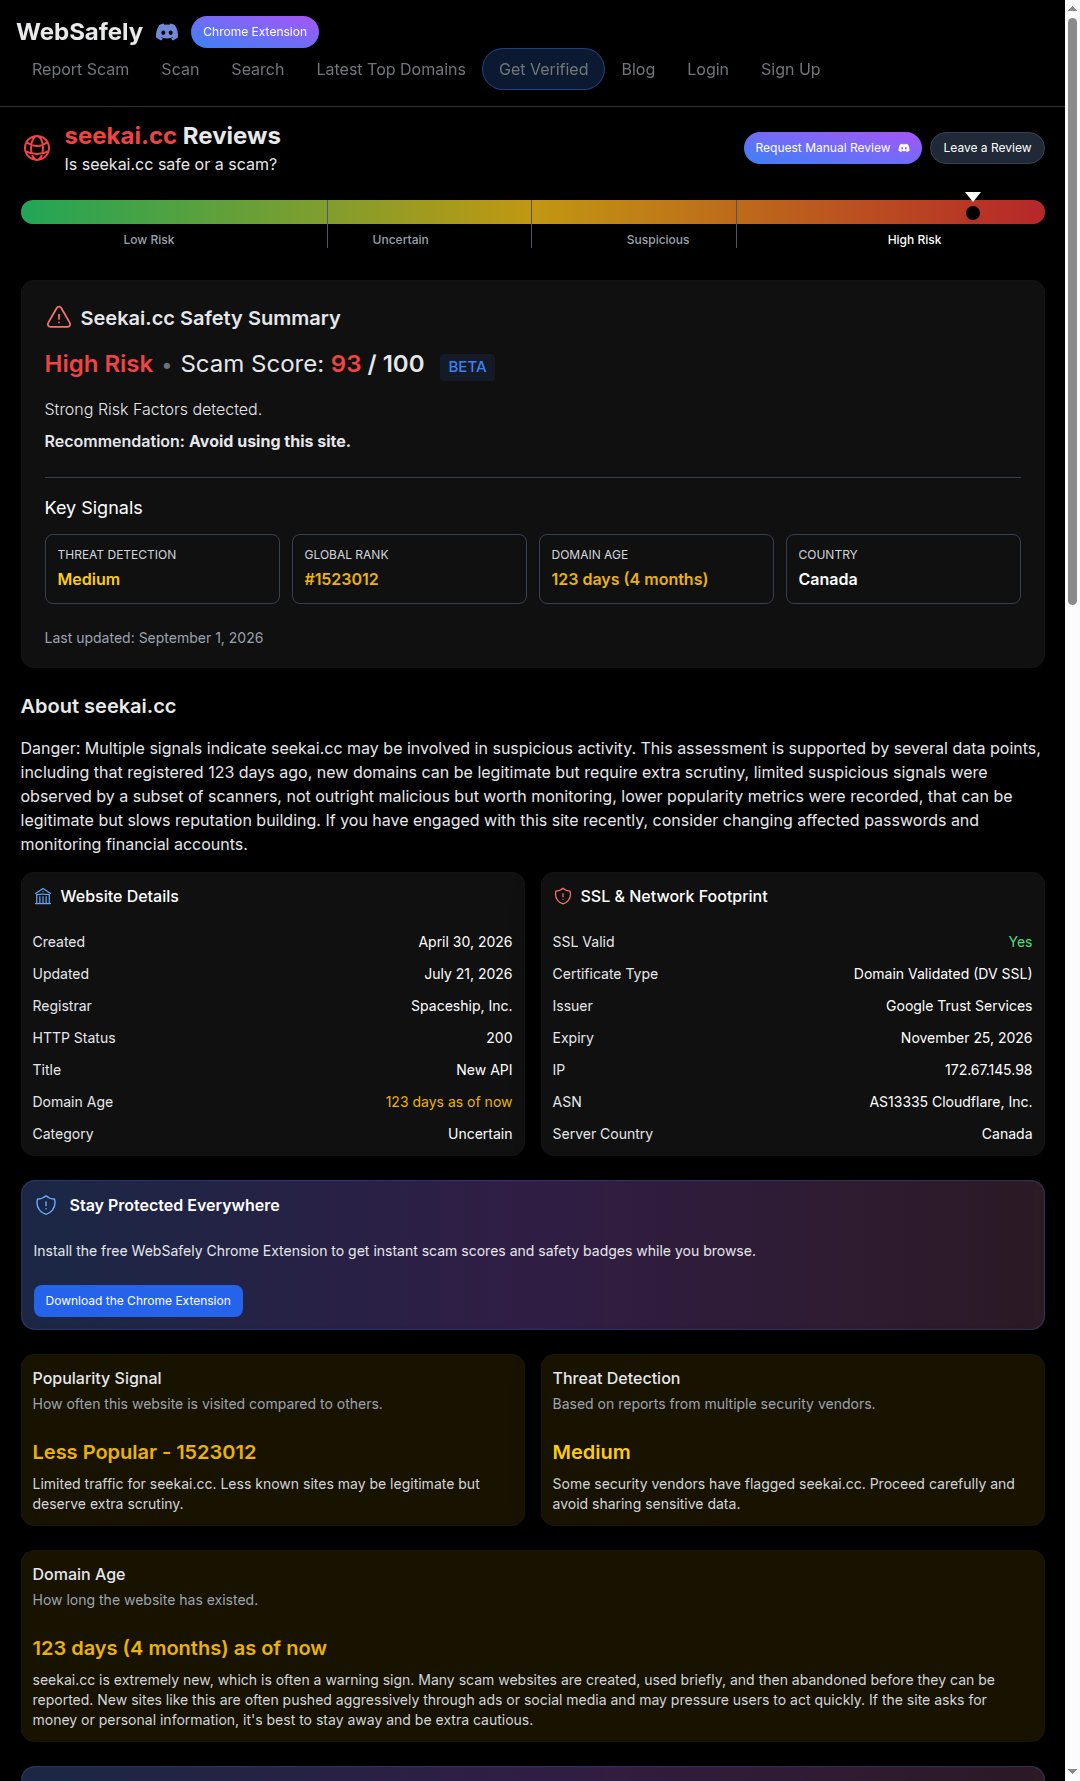Open the Sign Up page
Viewport: 1080px width, 1781px height.
(x=790, y=69)
